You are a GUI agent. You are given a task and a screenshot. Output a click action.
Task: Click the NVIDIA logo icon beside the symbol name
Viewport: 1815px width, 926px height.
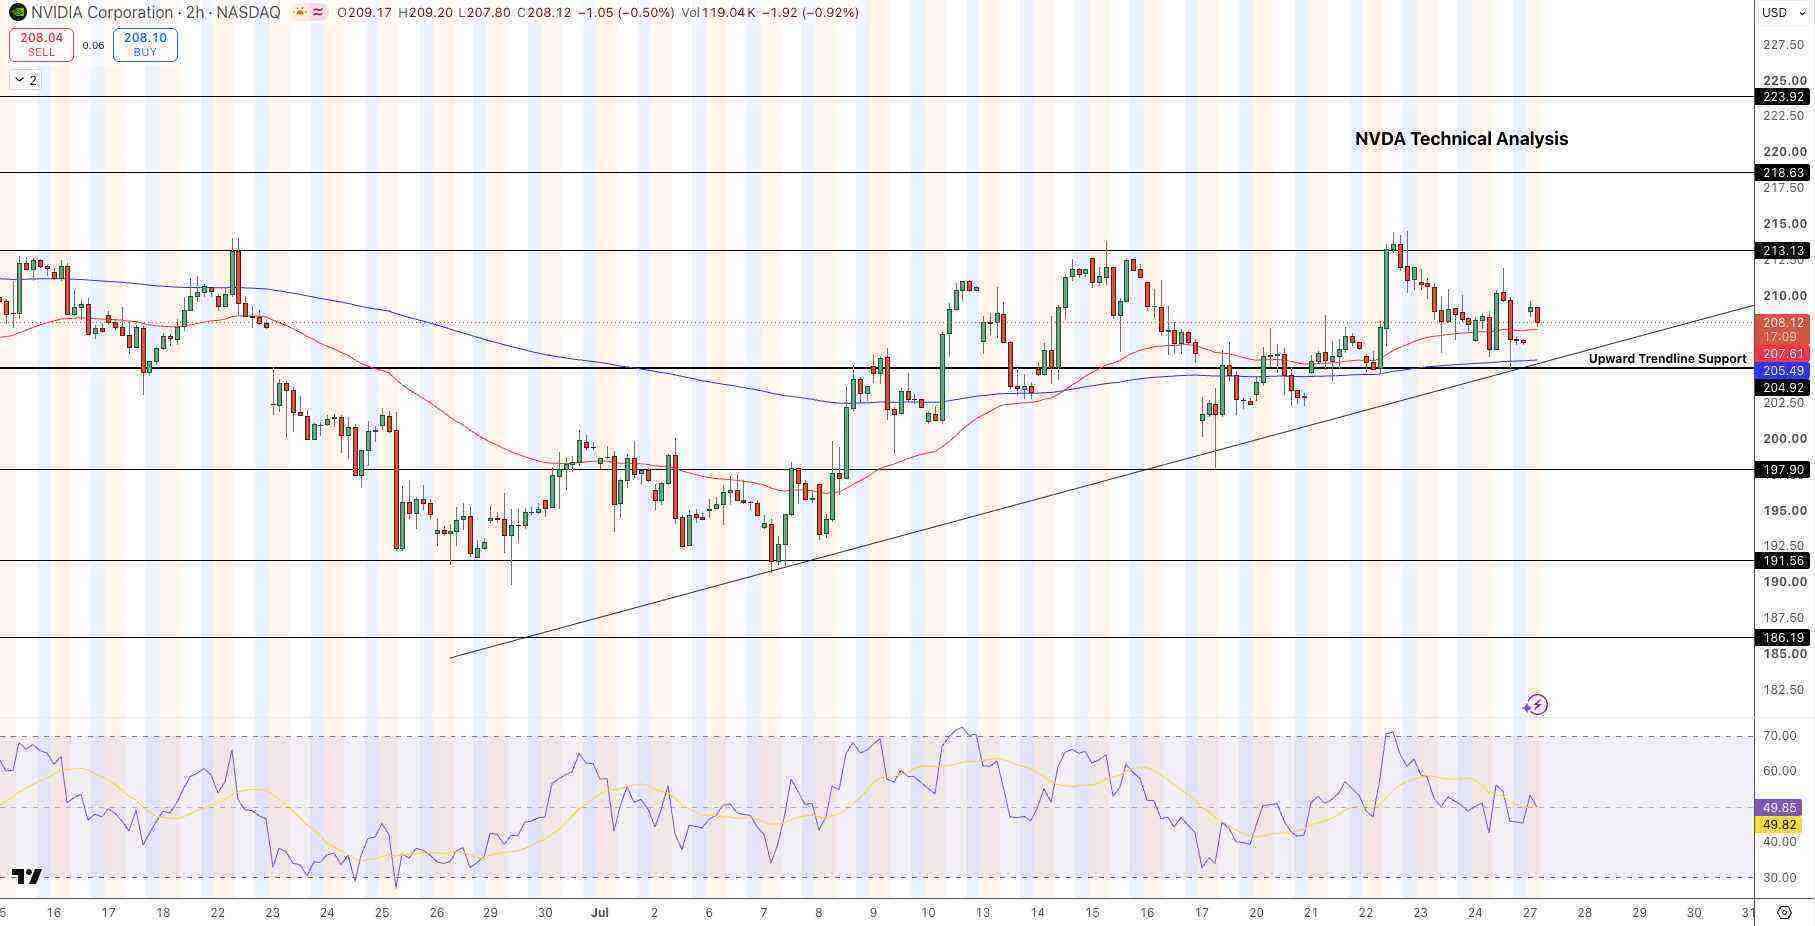coord(17,13)
